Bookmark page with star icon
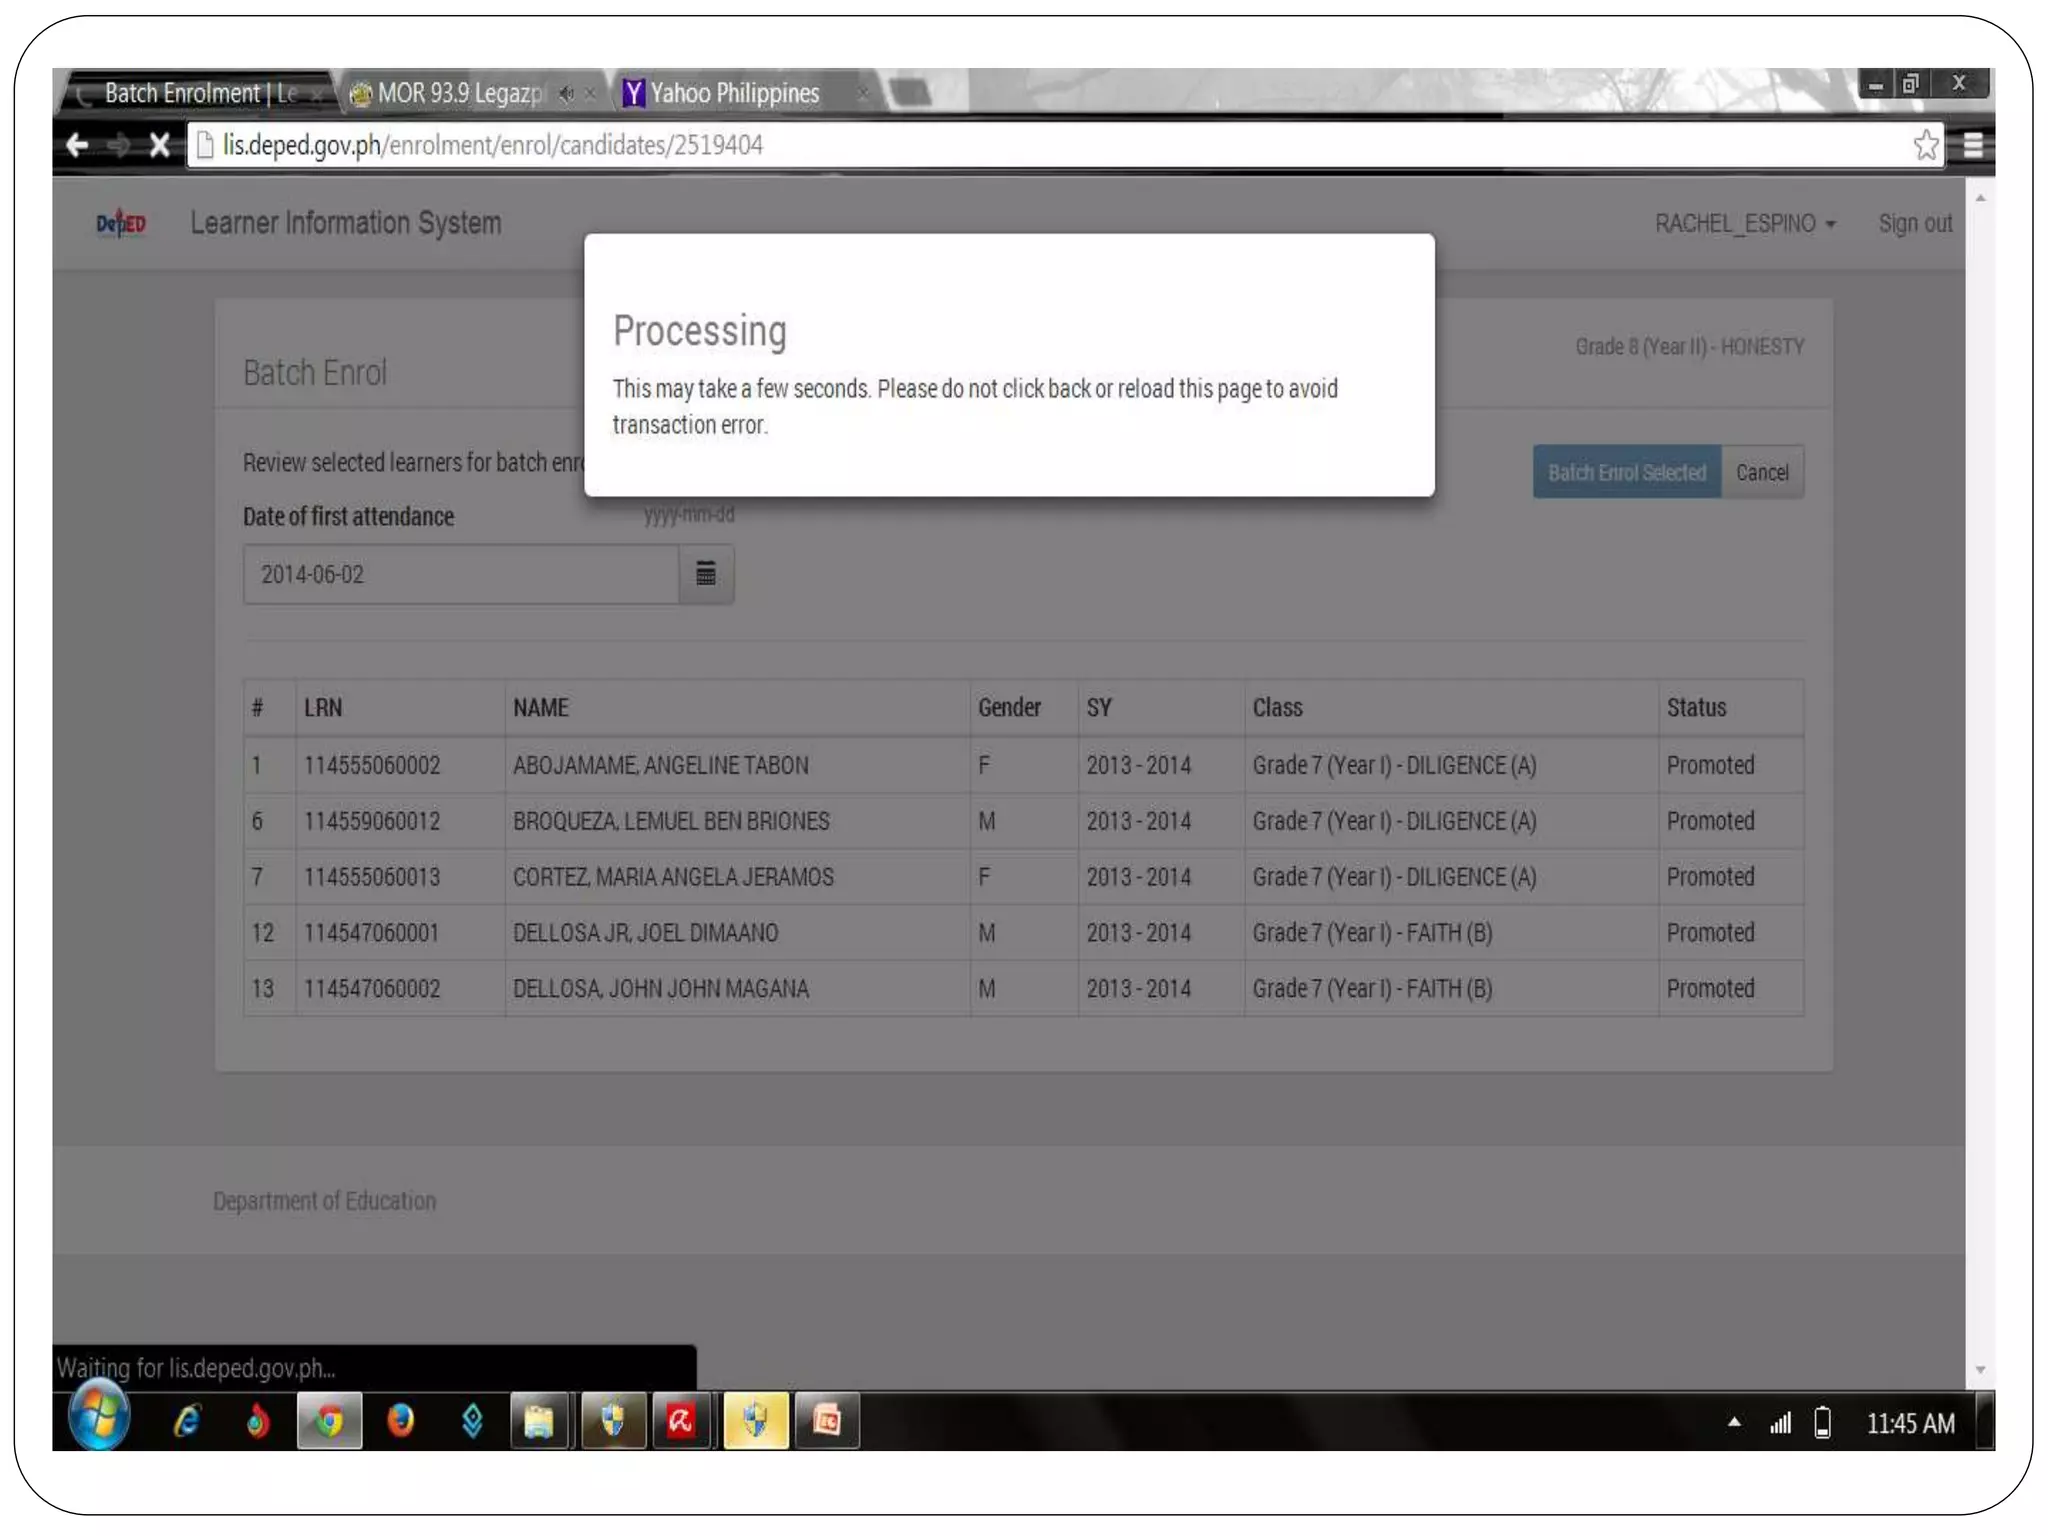This screenshot has width=2048, height=1536. 1926,146
